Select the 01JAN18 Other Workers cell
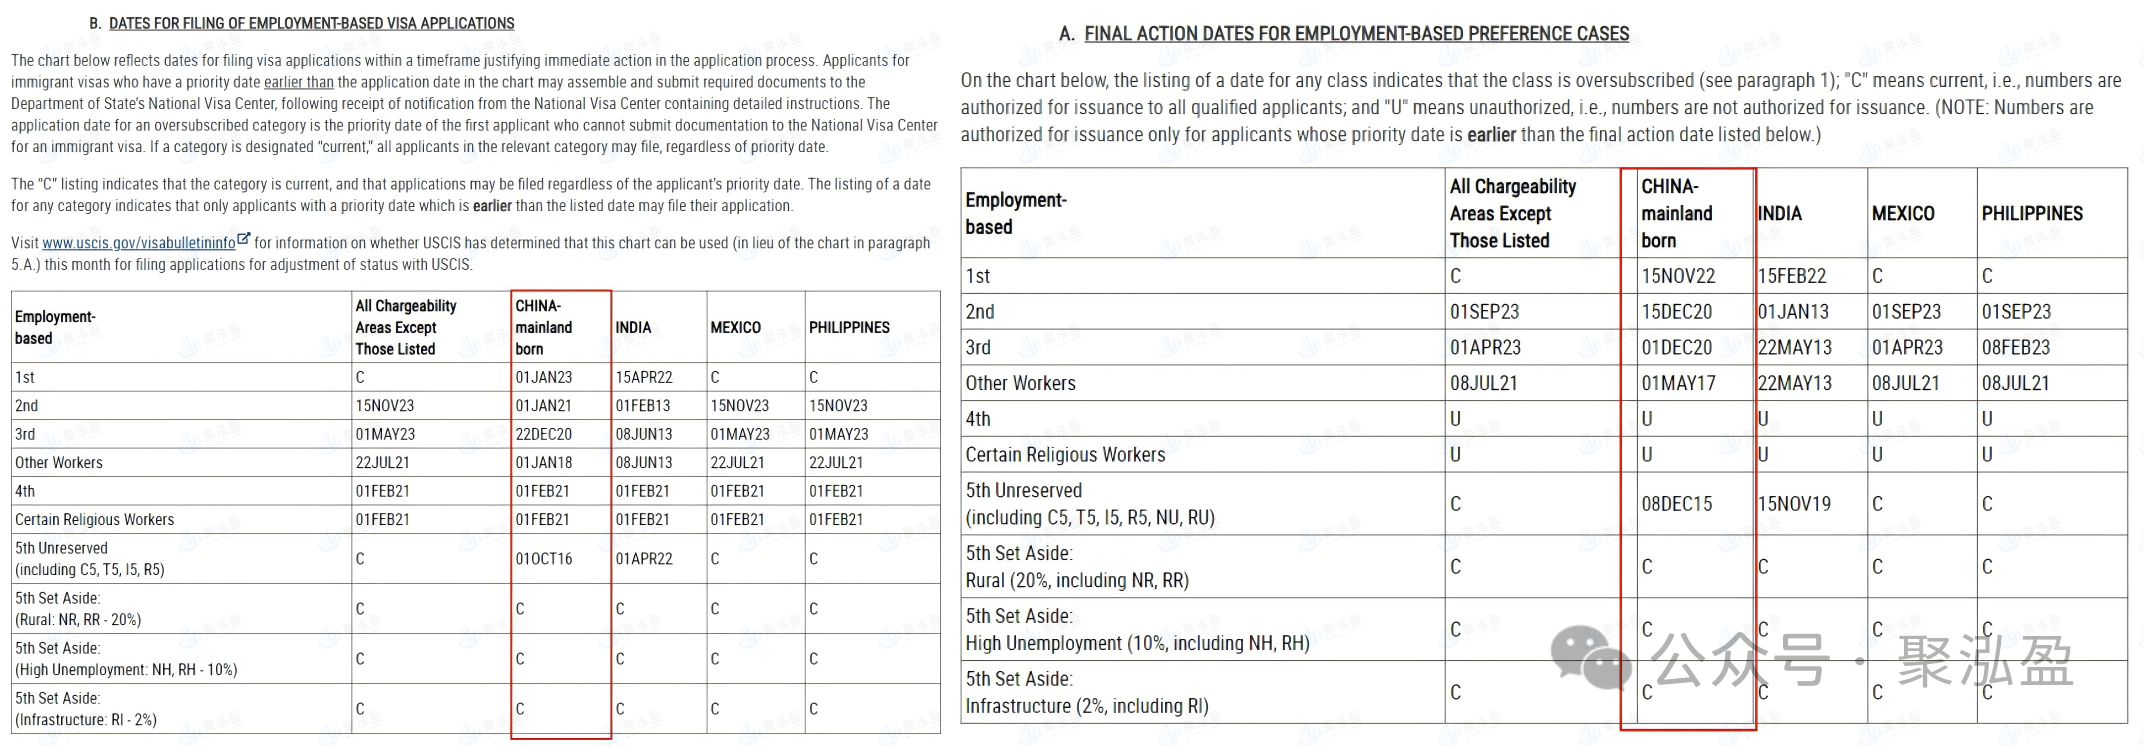Viewport: 2144px width, 747px height. click(x=544, y=463)
